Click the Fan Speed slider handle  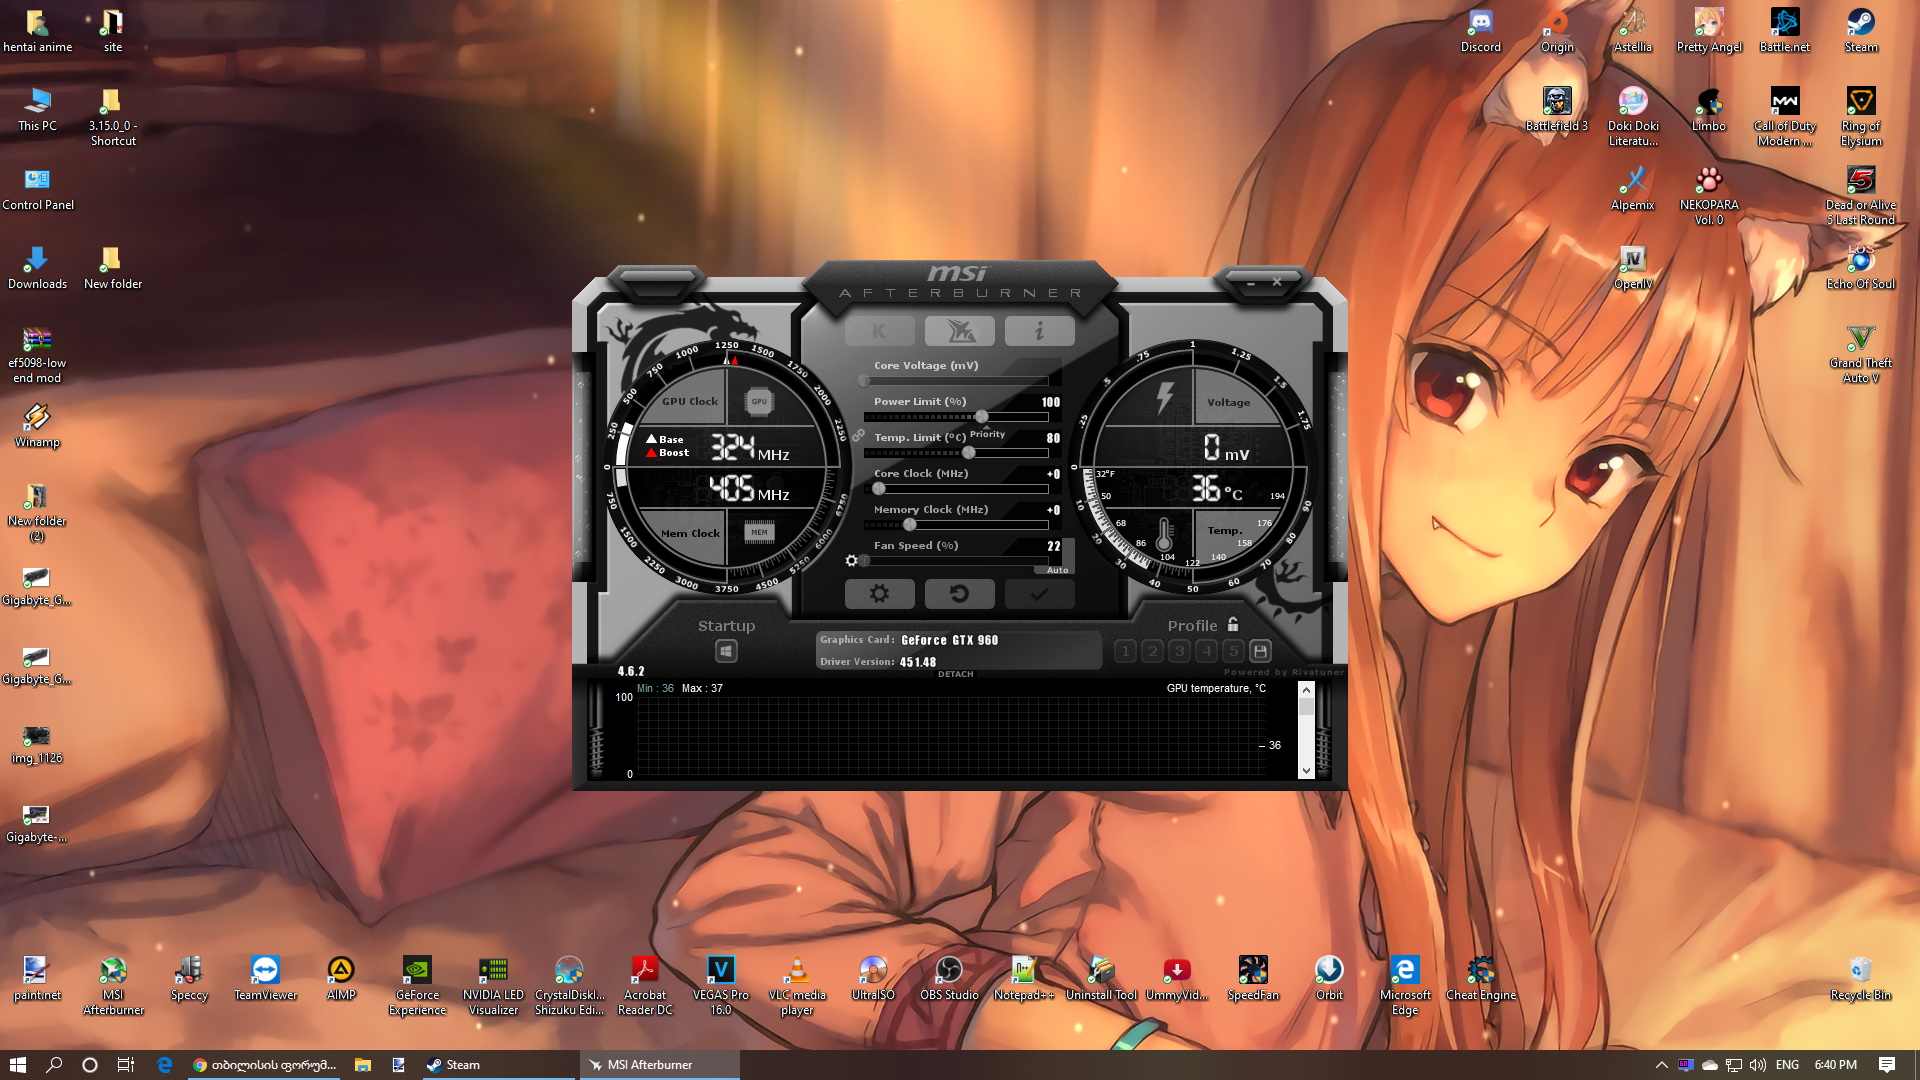point(865,561)
